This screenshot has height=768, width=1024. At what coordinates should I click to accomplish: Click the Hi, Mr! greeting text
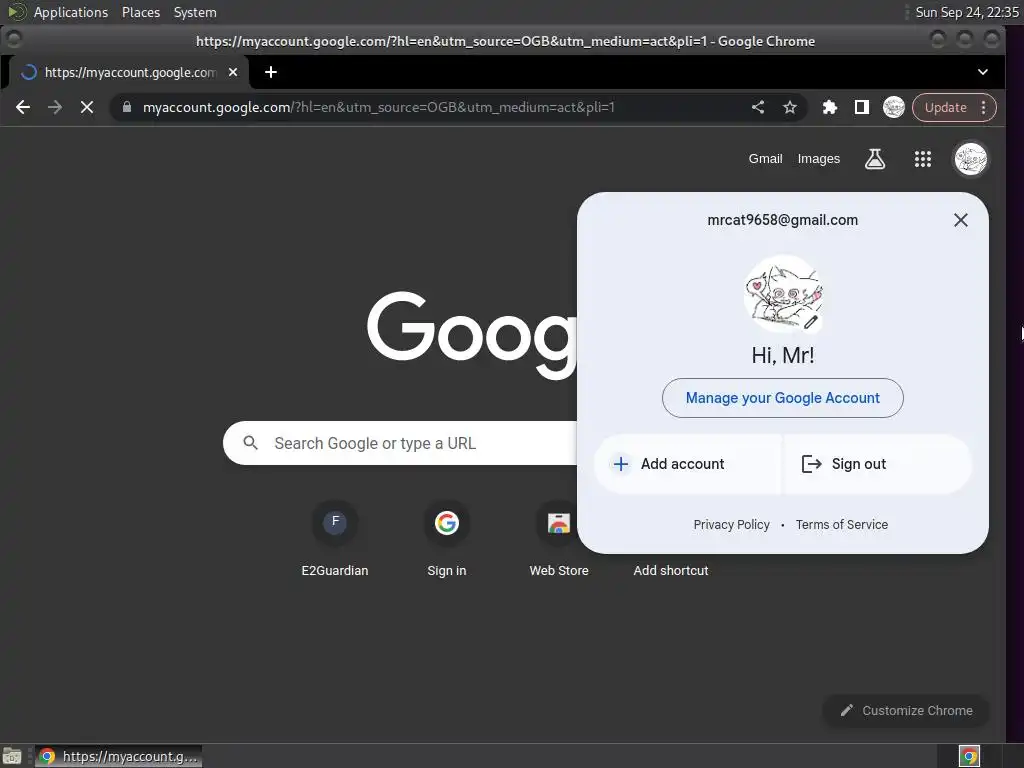click(782, 355)
